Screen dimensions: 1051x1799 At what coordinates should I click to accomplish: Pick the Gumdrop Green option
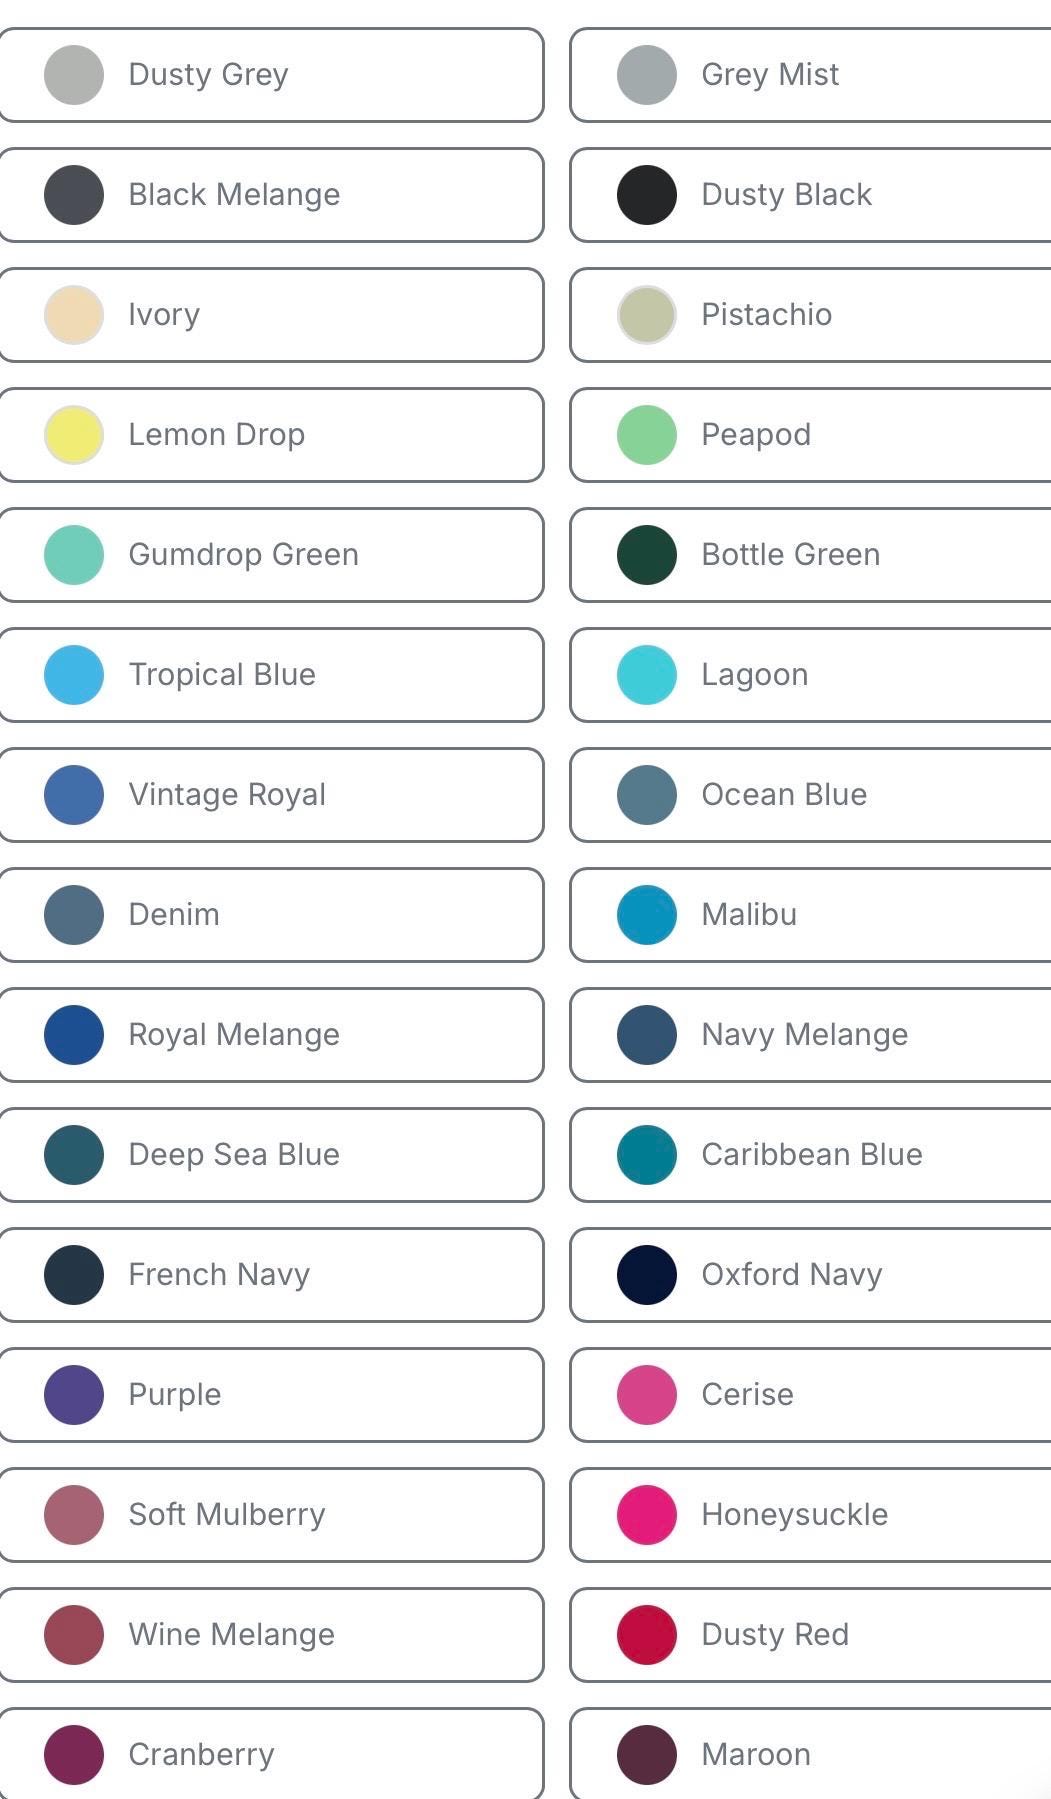point(74,555)
